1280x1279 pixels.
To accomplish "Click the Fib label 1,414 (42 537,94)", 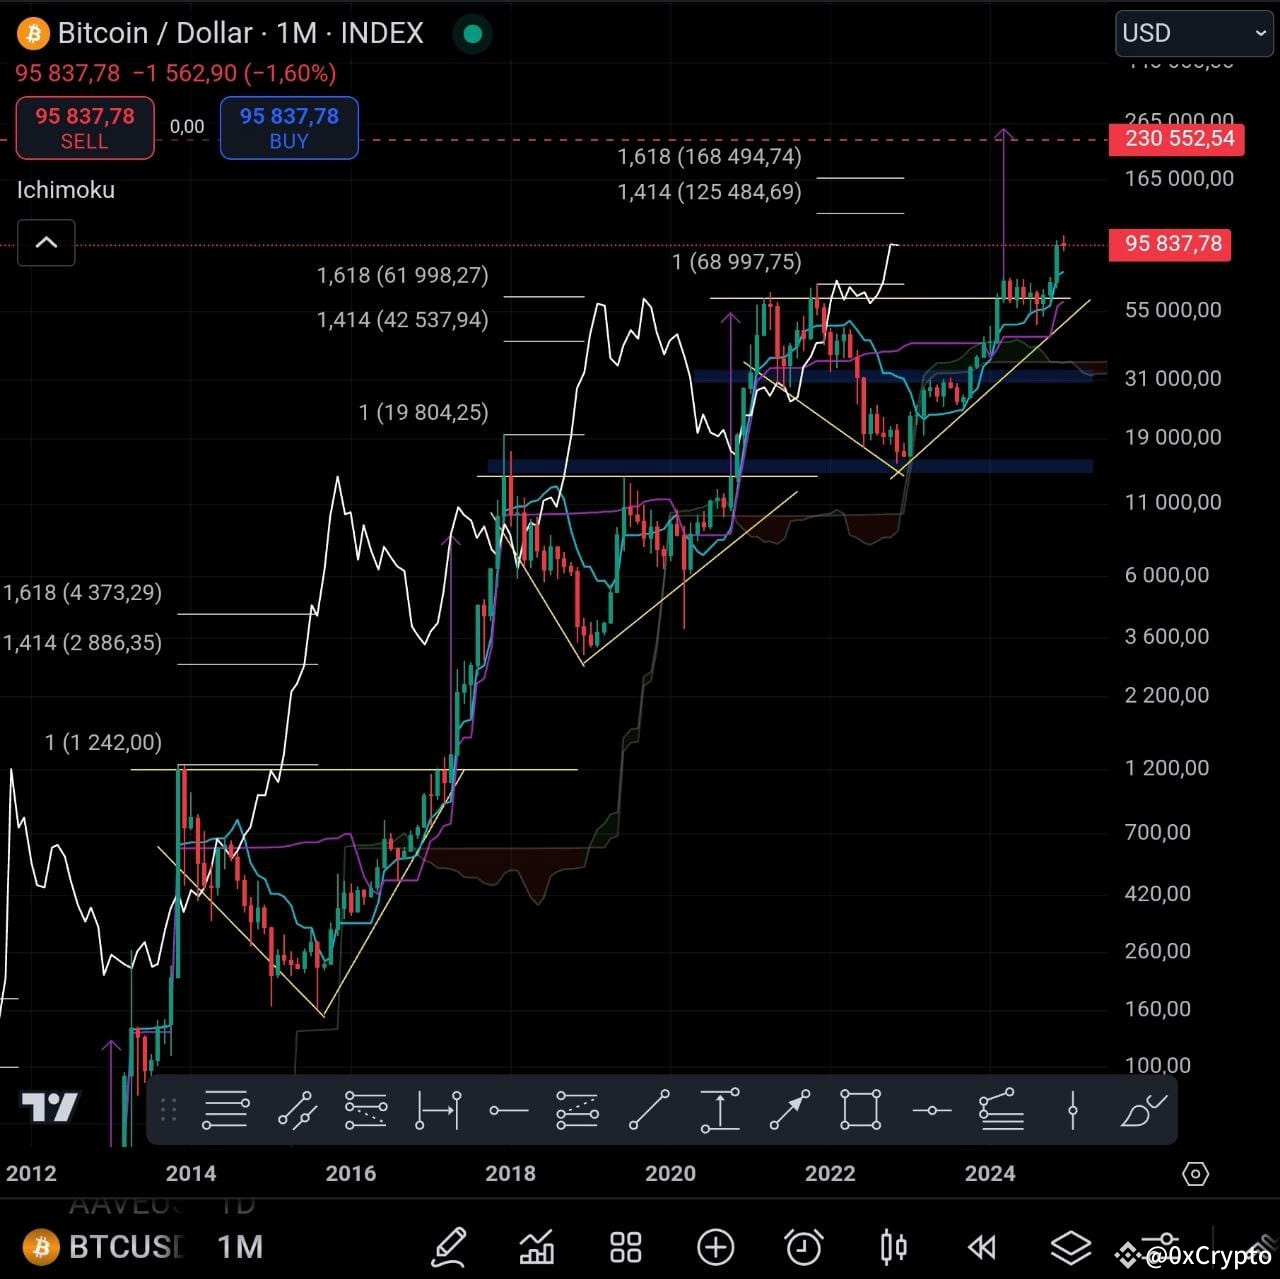I will pos(403,319).
